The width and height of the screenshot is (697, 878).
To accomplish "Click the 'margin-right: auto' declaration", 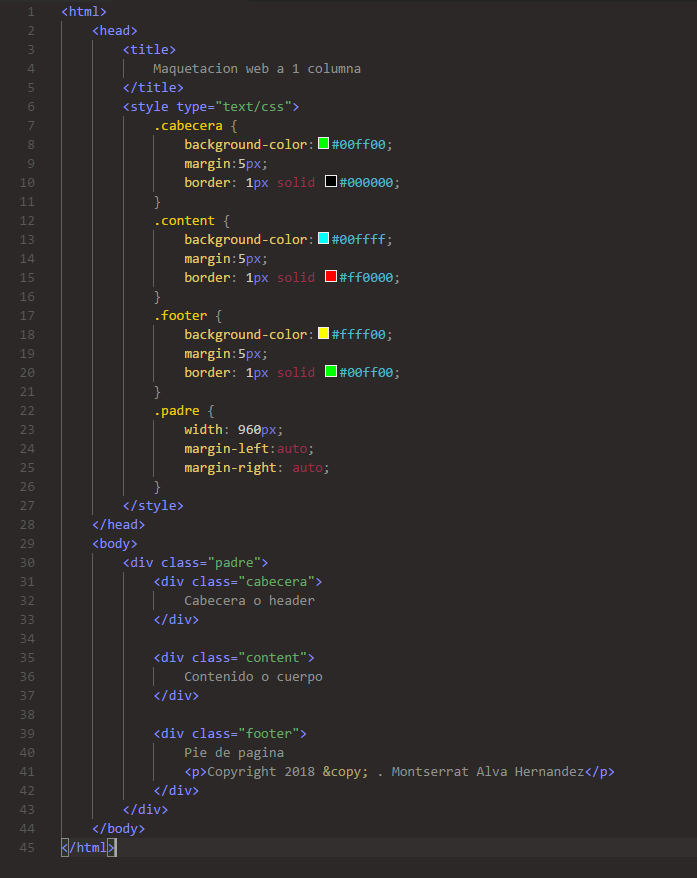I will pos(257,468).
